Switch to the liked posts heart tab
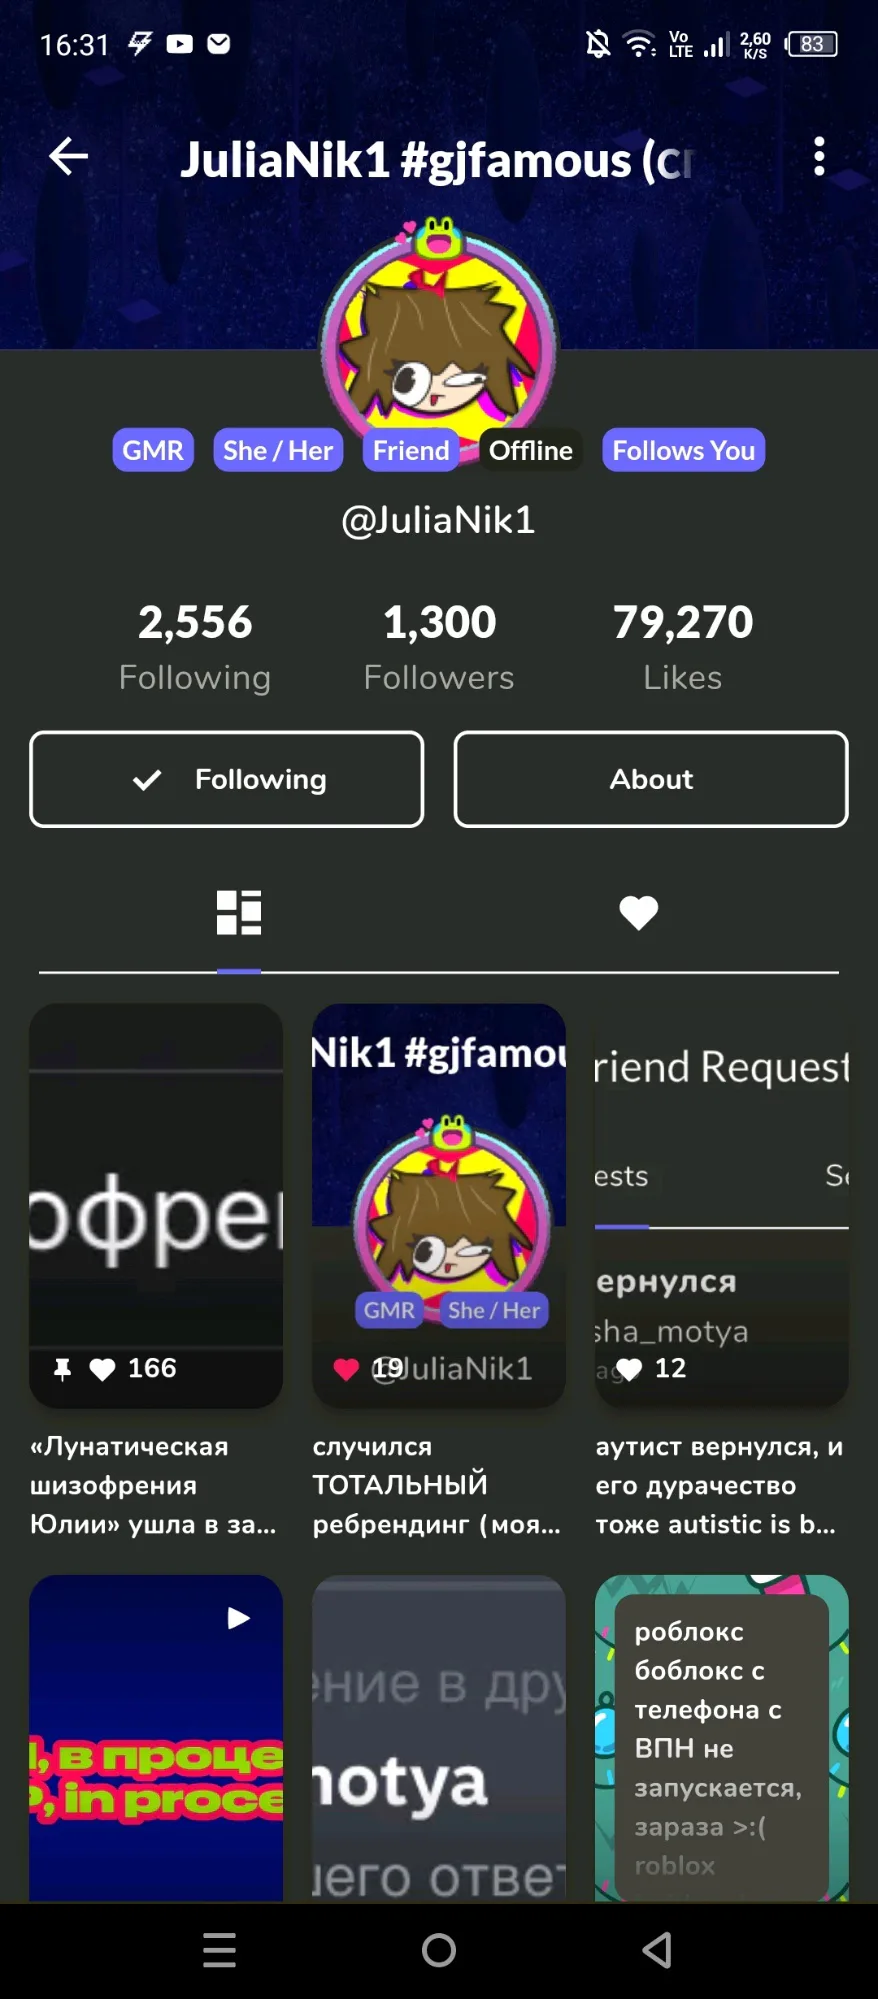The height and width of the screenshot is (1999, 878). (638, 912)
